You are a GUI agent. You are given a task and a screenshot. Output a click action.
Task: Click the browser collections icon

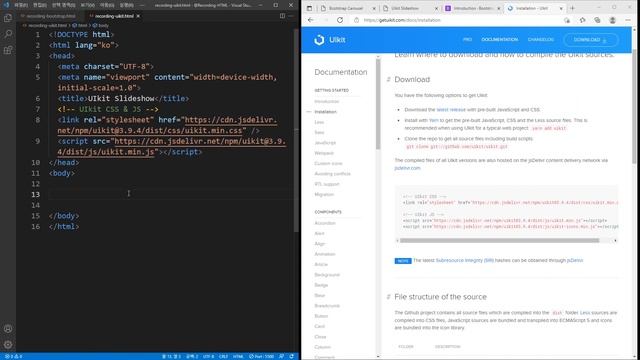597,20
